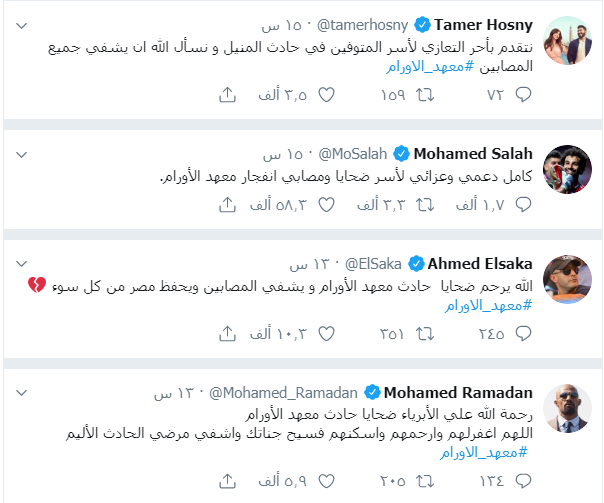Share Mohamed Salah's tweet
This screenshot has height=503, width=604.
(x=227, y=204)
